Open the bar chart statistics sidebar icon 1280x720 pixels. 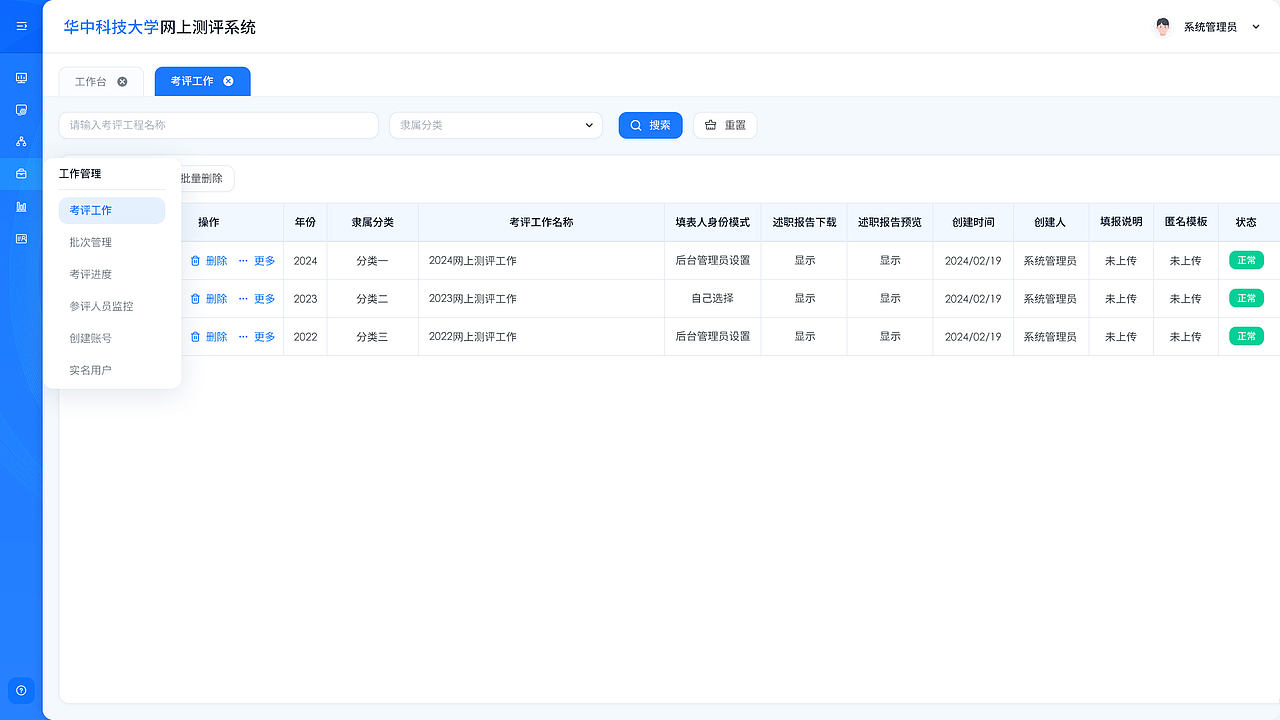click(21, 206)
